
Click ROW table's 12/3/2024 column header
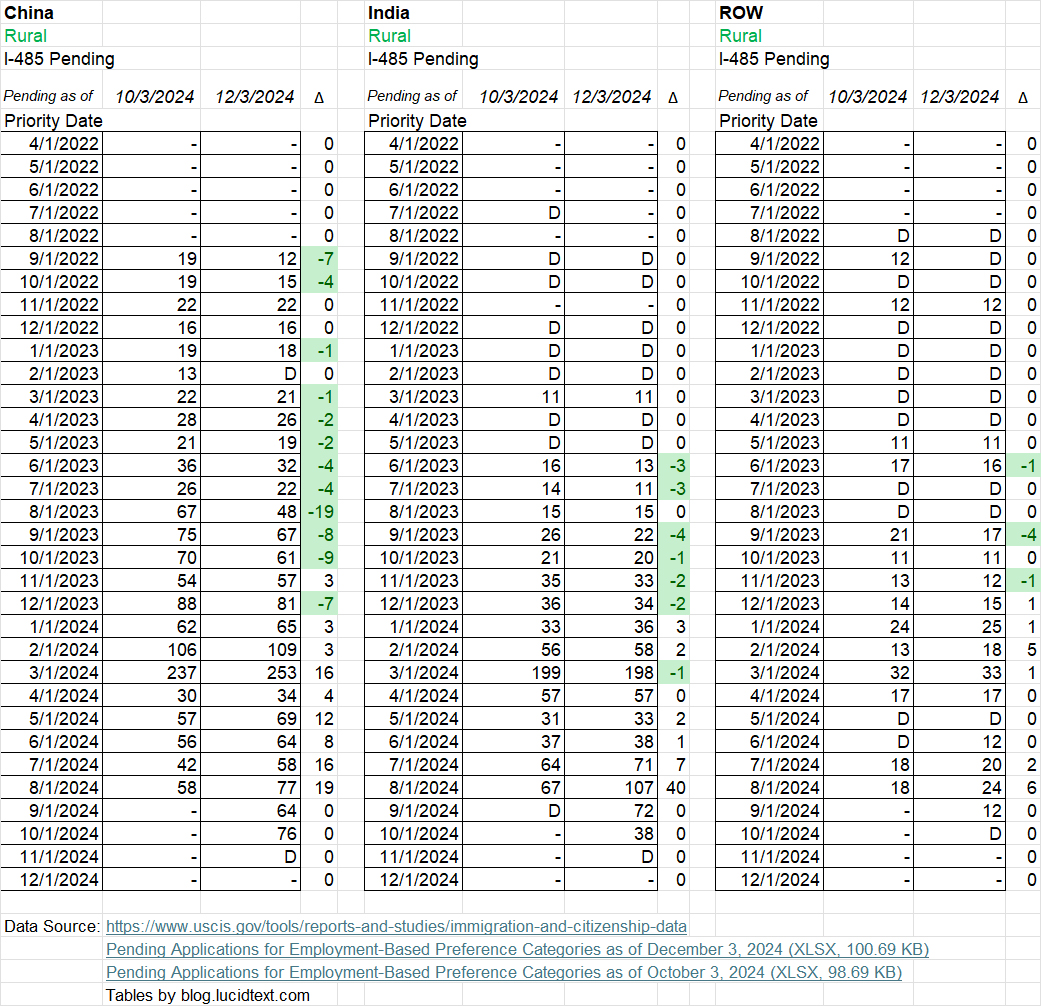click(x=959, y=97)
